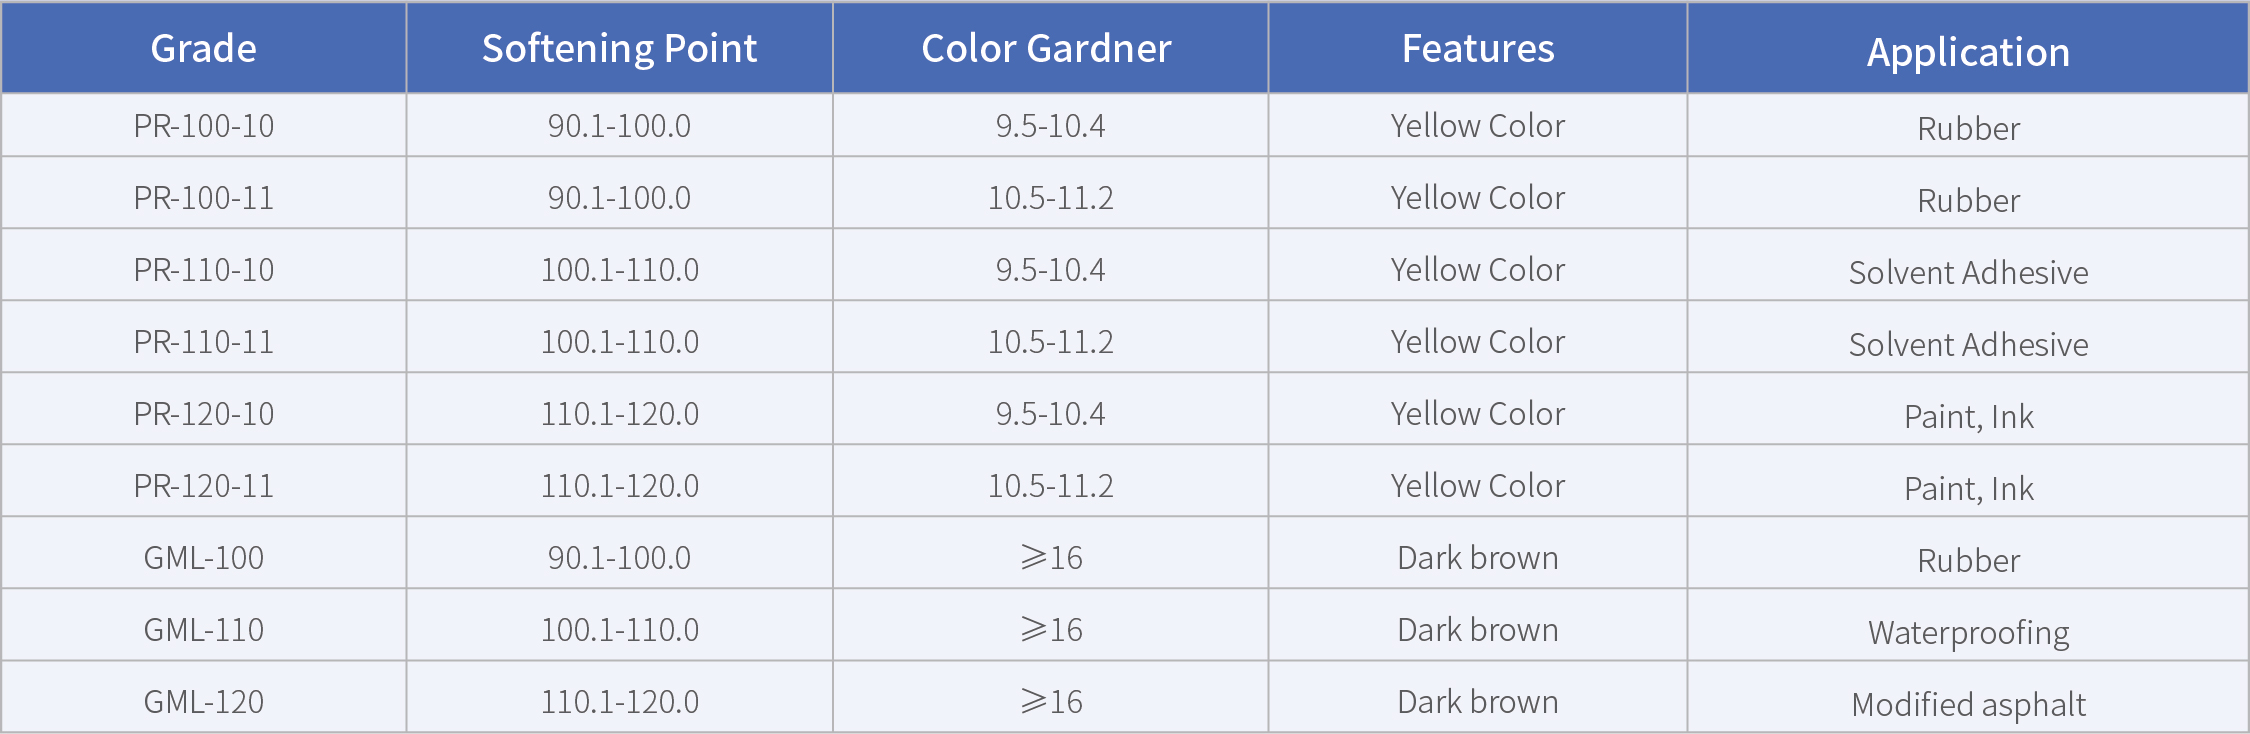
Task: Select the Solvent Adhesive cell for PR-110-10
Action: (1968, 272)
